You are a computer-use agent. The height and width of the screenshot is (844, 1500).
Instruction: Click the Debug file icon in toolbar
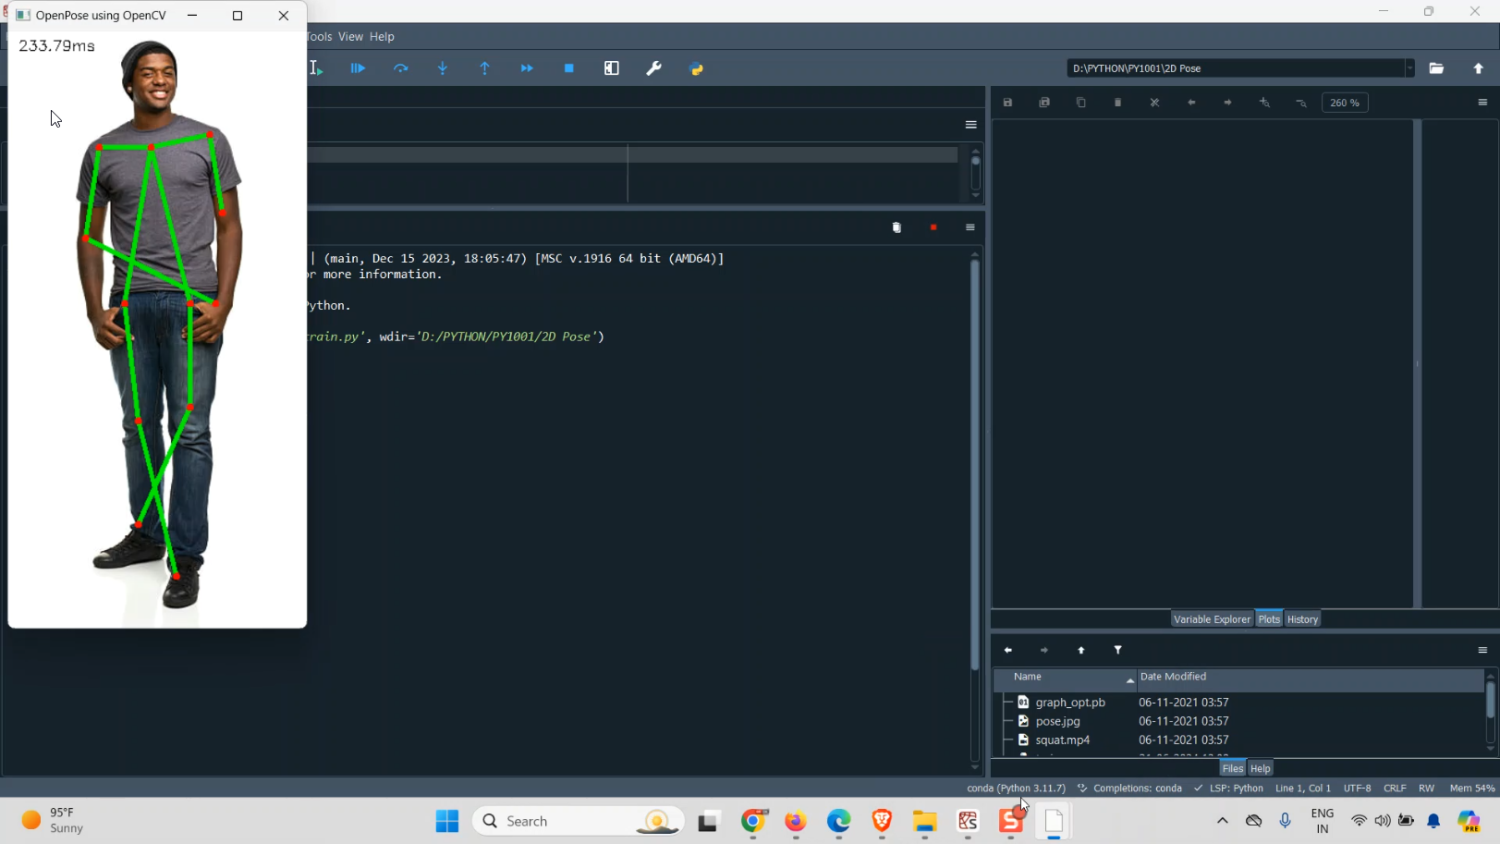[x=358, y=68]
